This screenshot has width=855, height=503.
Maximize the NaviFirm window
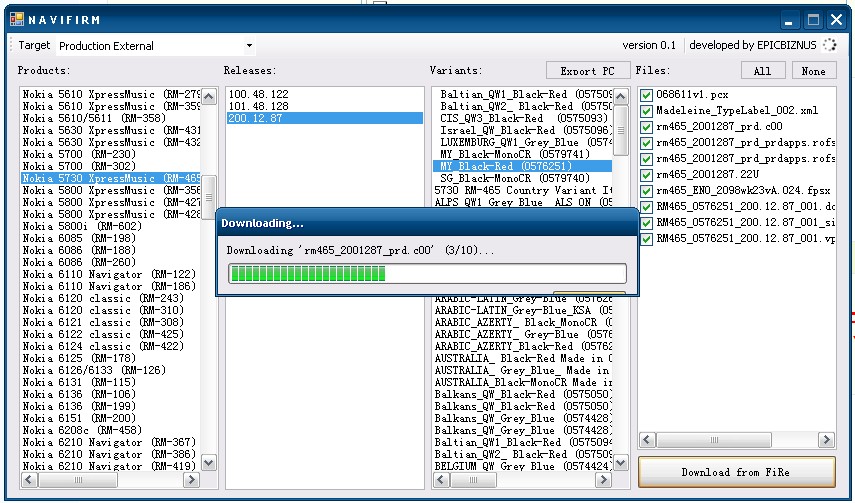[x=813, y=21]
